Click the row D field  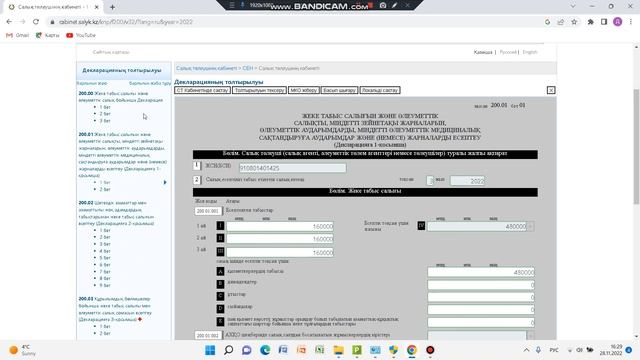pyautogui.click(x=481, y=309)
